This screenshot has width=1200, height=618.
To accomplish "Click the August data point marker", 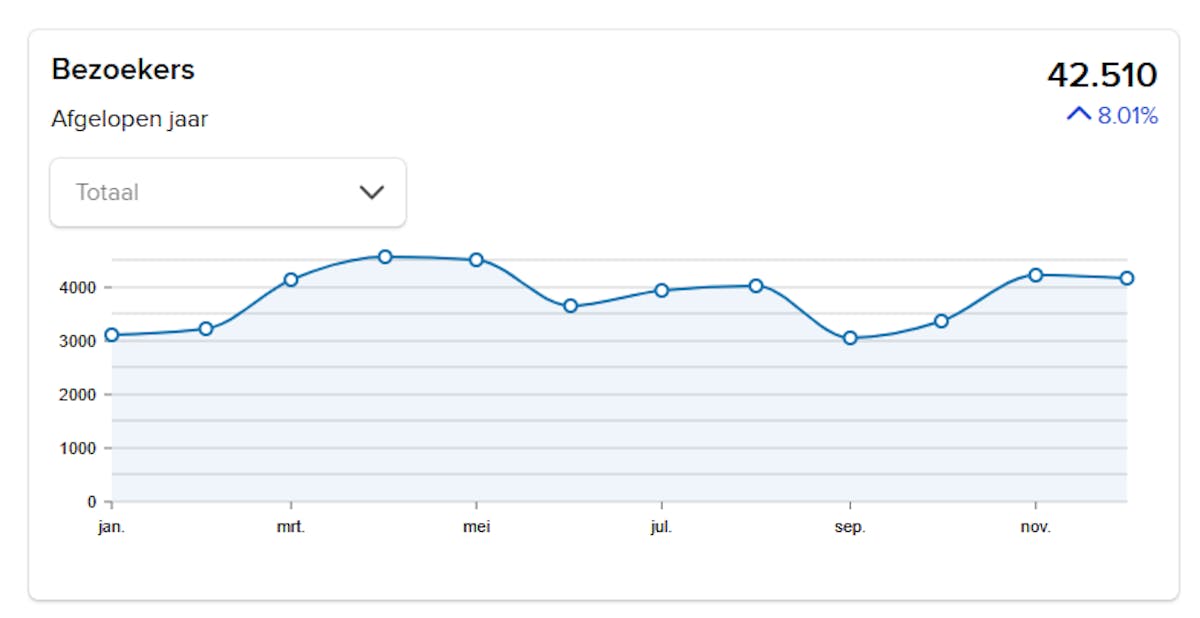I will point(756,286).
